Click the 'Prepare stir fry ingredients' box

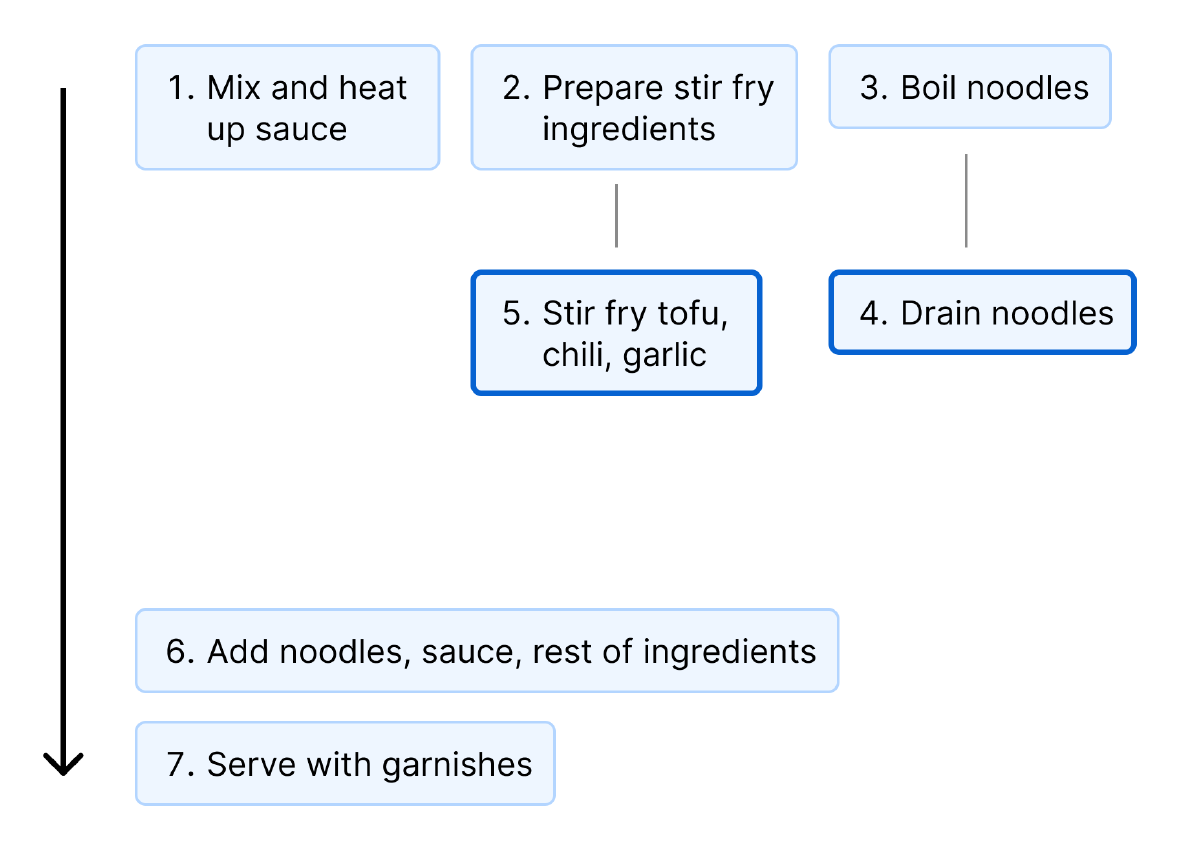click(x=634, y=107)
